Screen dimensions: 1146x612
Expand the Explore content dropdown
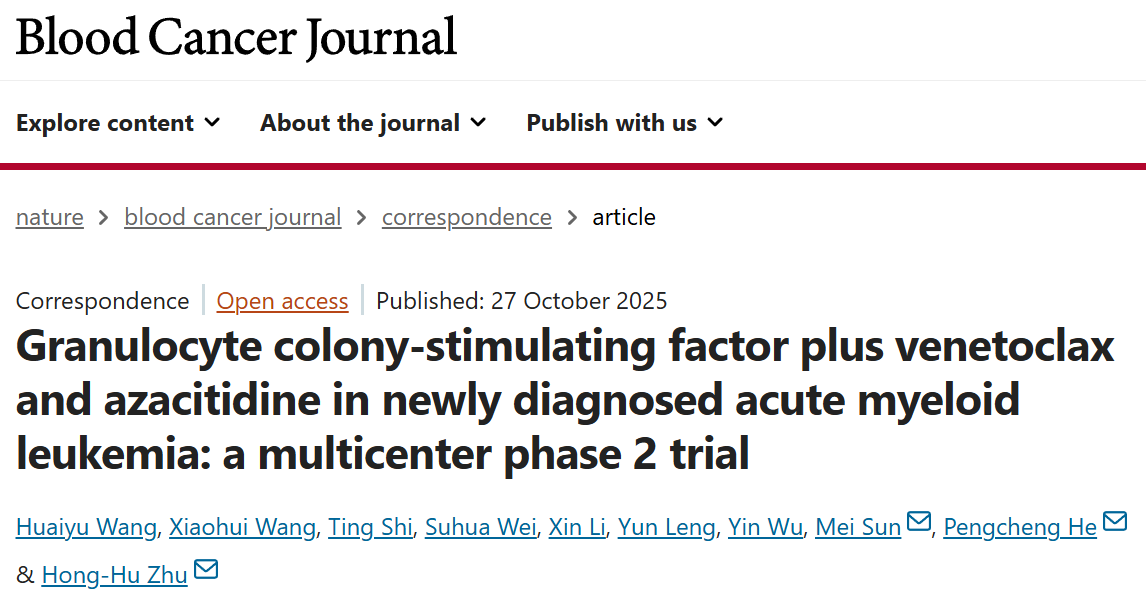[x=118, y=123]
